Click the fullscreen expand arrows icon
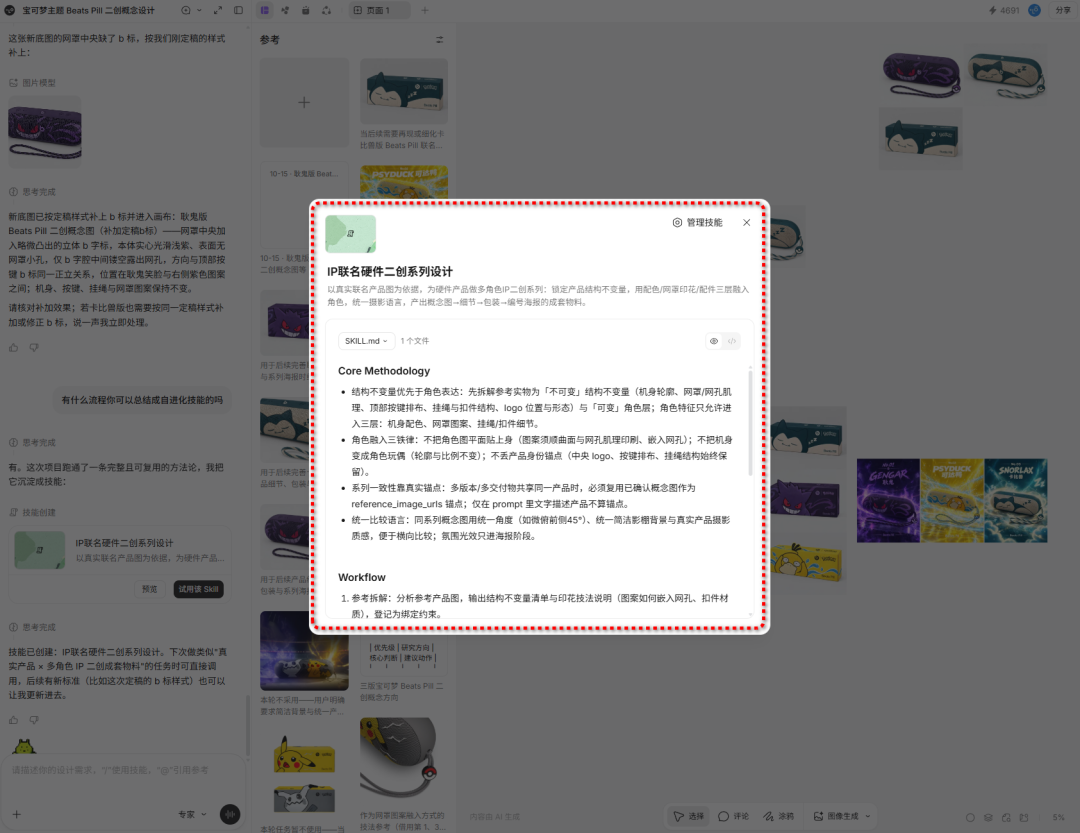This screenshot has width=1080, height=833. coord(218,10)
